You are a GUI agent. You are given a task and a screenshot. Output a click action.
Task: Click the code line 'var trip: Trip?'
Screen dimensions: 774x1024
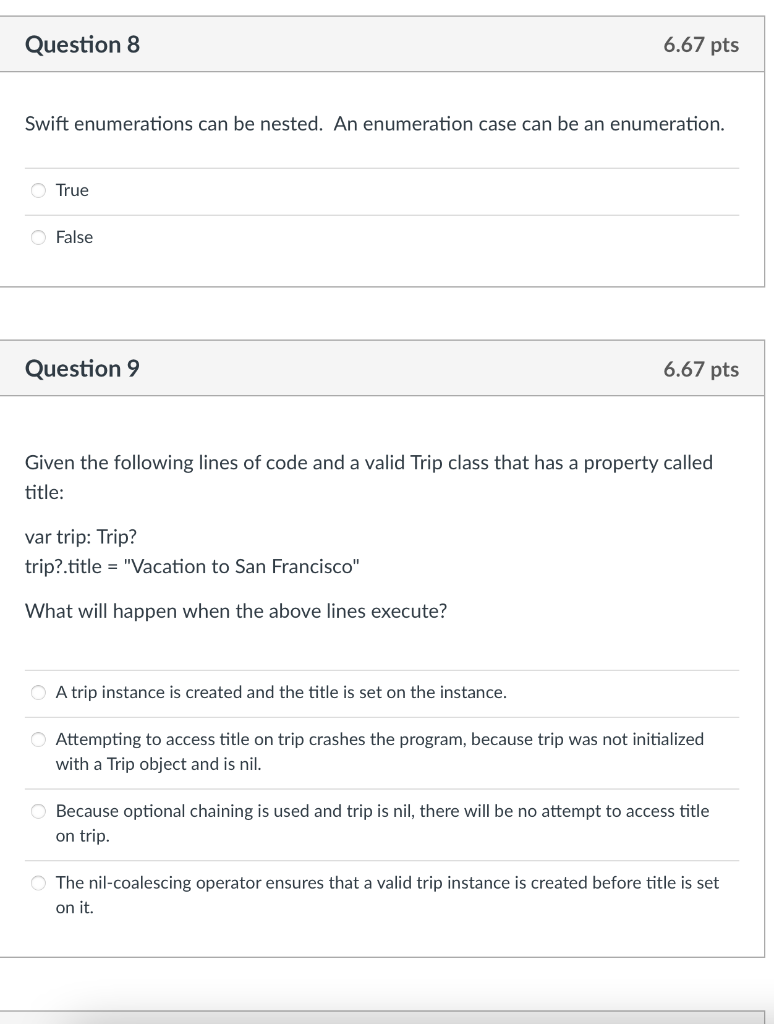coord(86,537)
